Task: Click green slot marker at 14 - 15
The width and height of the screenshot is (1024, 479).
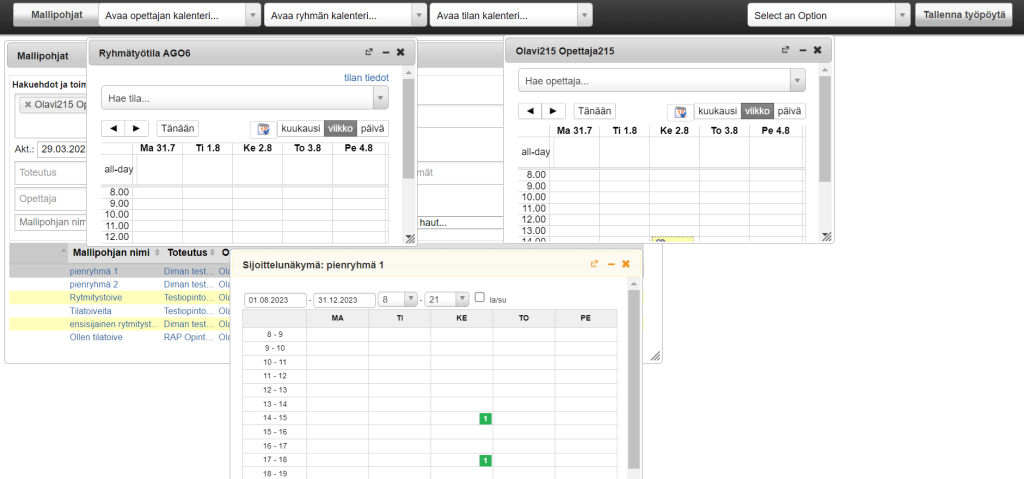Action: 484,418
